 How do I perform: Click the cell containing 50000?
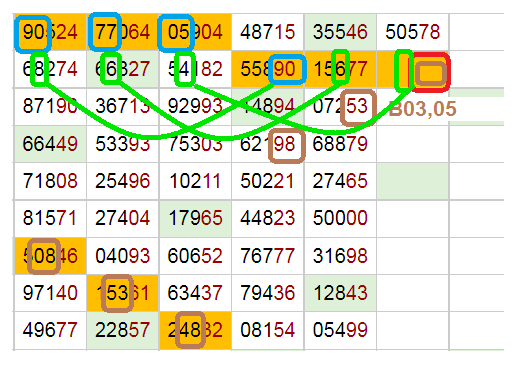(x=340, y=218)
